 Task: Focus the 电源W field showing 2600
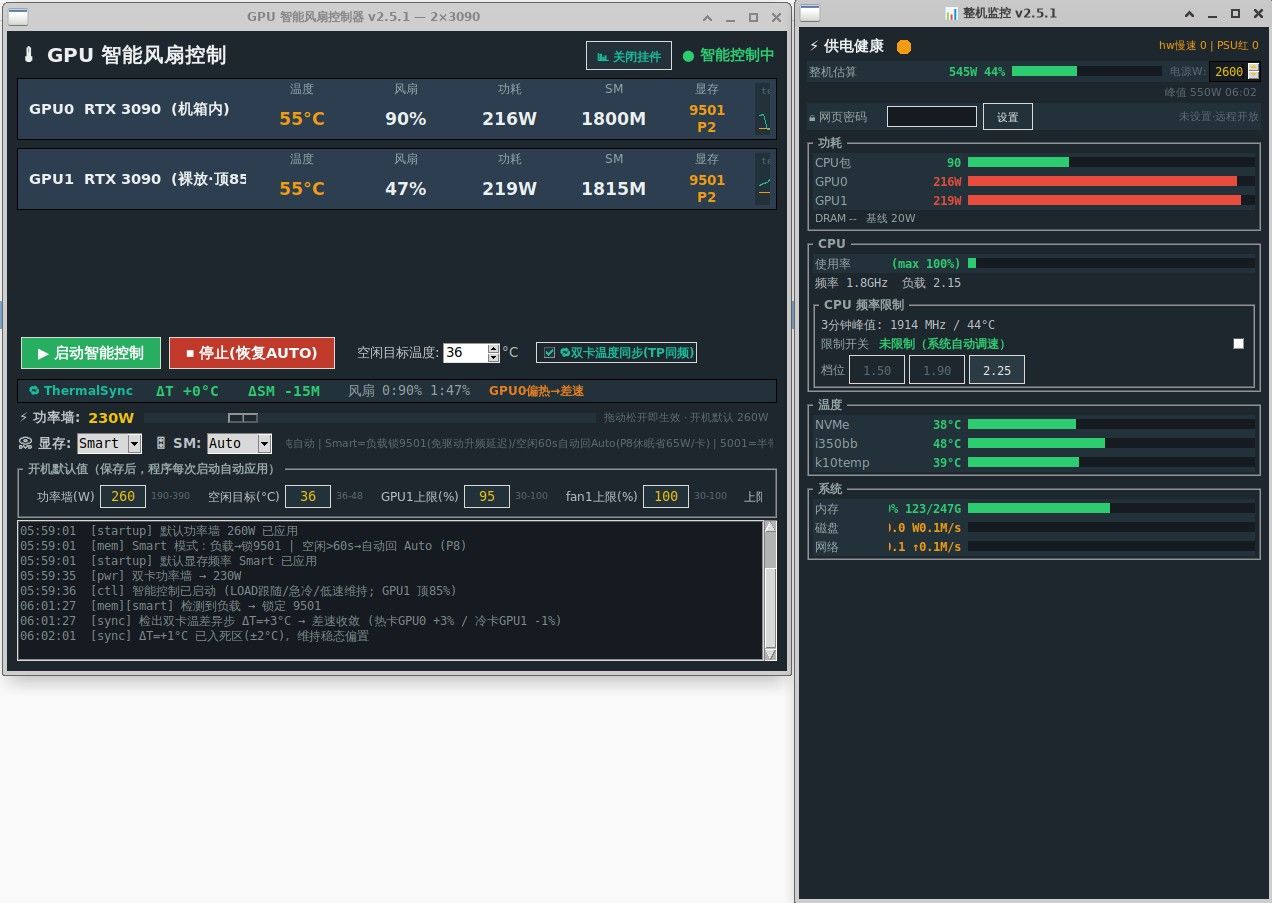1229,72
